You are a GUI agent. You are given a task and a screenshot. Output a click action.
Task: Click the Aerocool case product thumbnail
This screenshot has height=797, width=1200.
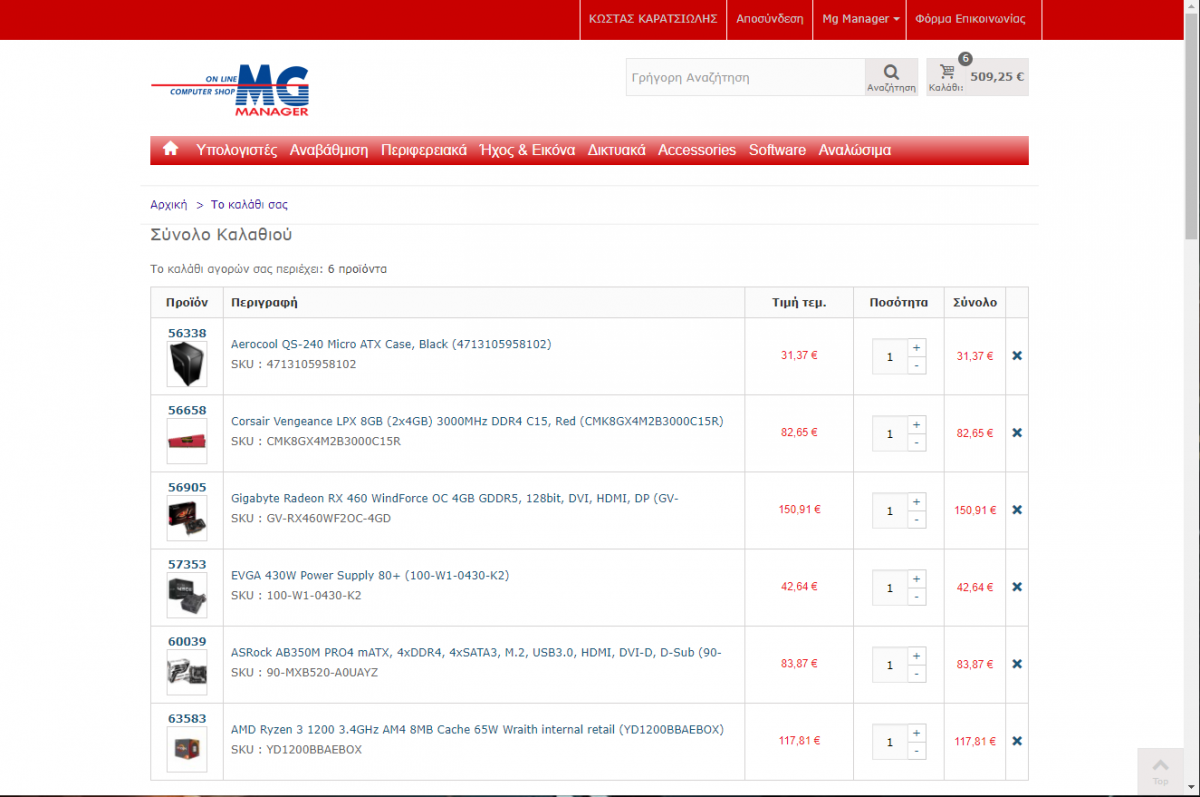tap(187, 364)
